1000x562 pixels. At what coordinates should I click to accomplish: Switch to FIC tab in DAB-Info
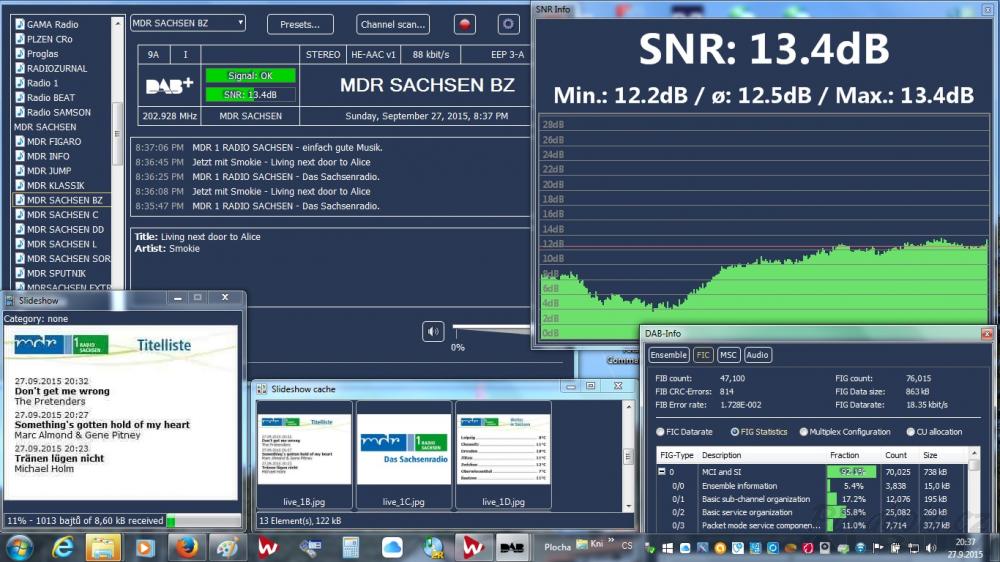(703, 355)
